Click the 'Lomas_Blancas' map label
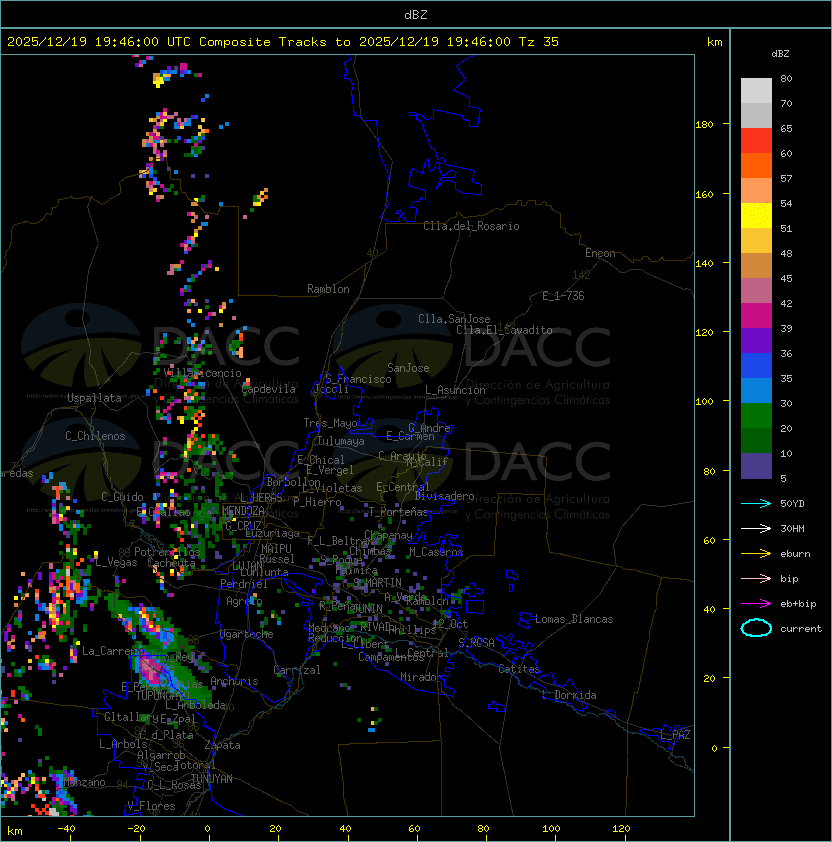 coord(574,619)
